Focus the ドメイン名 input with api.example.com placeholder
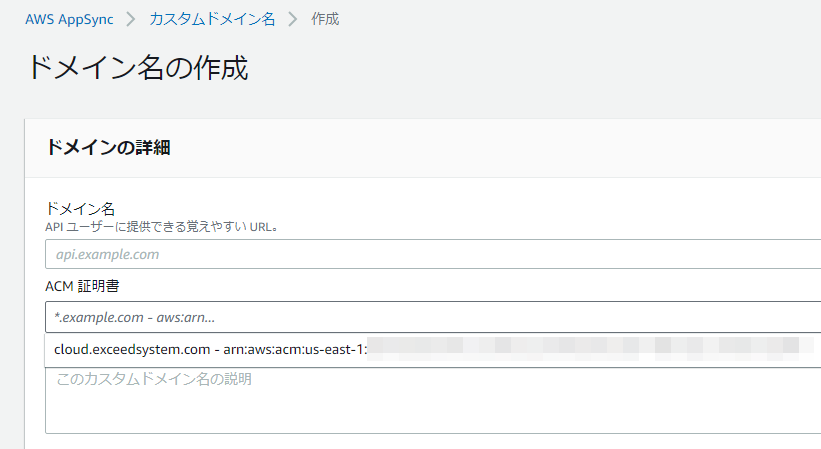Viewport: 821px width, 449px height. click(433, 254)
